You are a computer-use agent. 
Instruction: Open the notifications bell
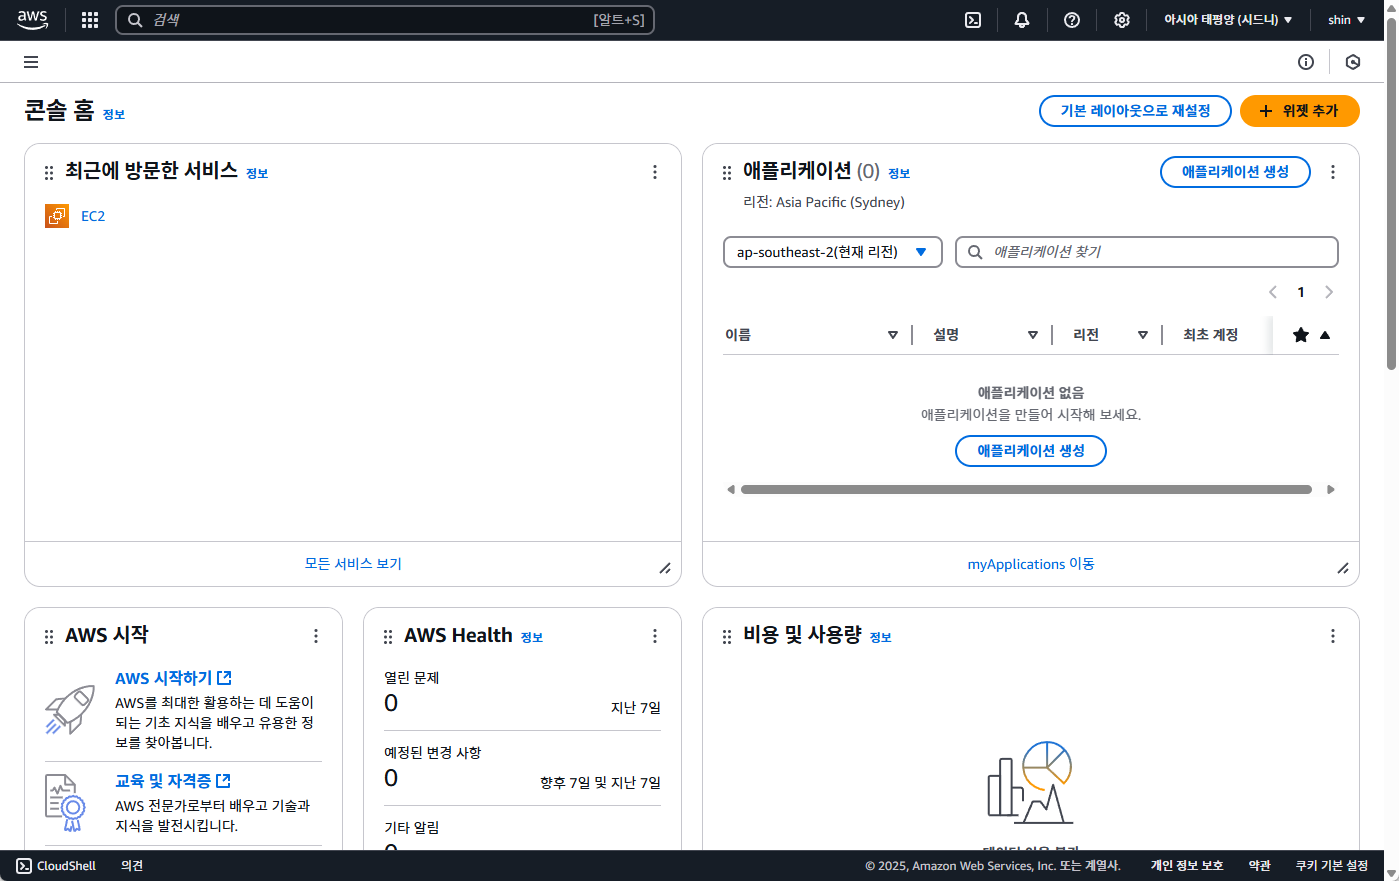pyautogui.click(x=1022, y=20)
